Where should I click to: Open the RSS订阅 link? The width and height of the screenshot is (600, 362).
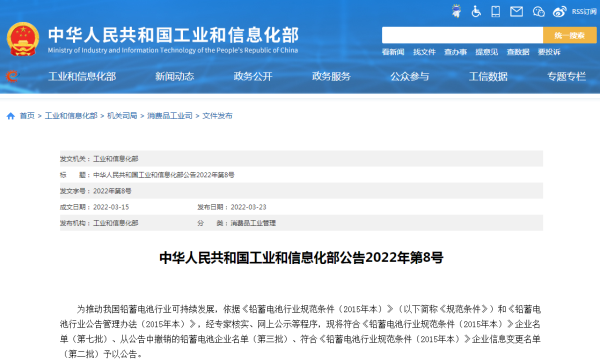[x=584, y=11]
